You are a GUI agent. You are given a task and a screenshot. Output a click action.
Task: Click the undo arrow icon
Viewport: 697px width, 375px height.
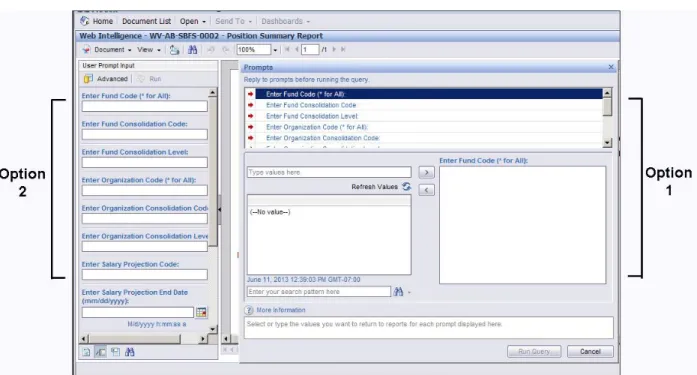(211, 50)
